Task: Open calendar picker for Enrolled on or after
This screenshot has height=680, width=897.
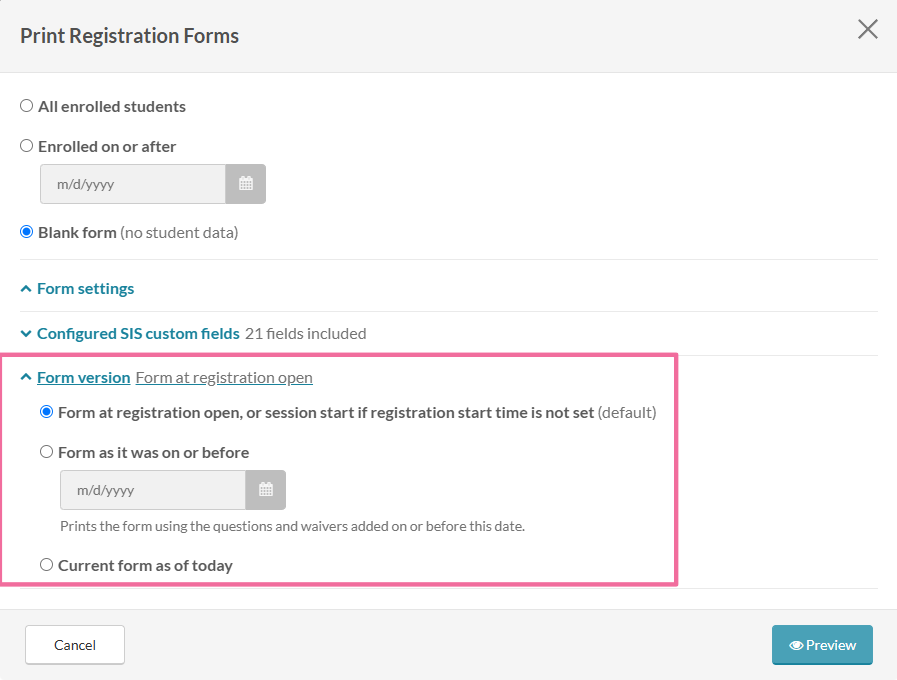Action: click(x=245, y=184)
